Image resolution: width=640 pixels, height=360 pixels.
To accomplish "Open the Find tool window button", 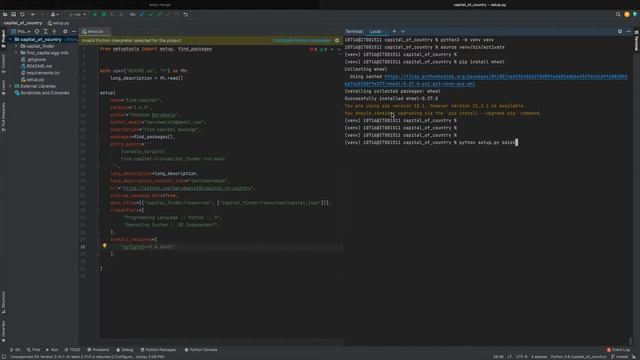I will coord(33,350).
